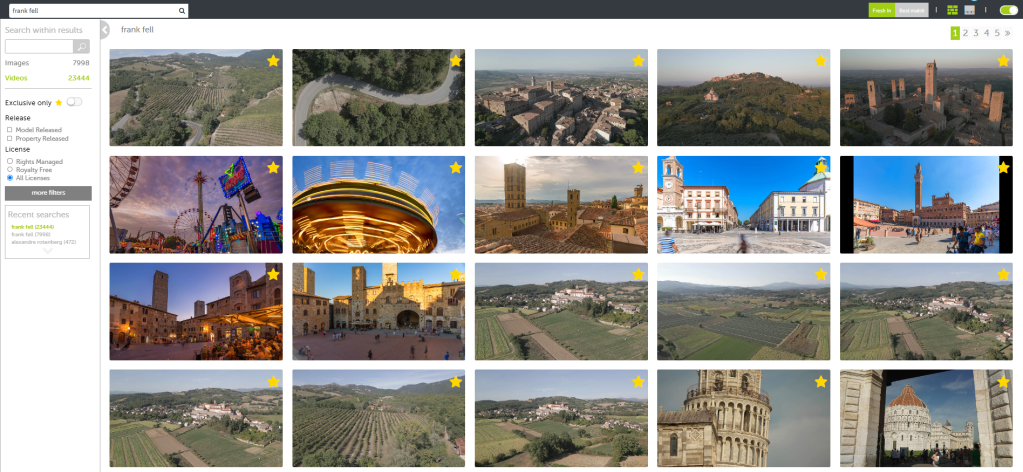This screenshot has width=1023, height=472.
Task: Click the star on the leaning tower thumbnail
Action: pyautogui.click(x=820, y=381)
